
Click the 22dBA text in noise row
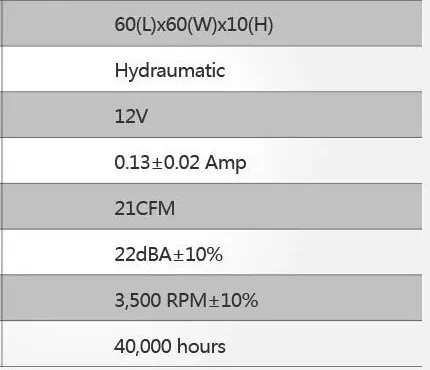(143, 254)
